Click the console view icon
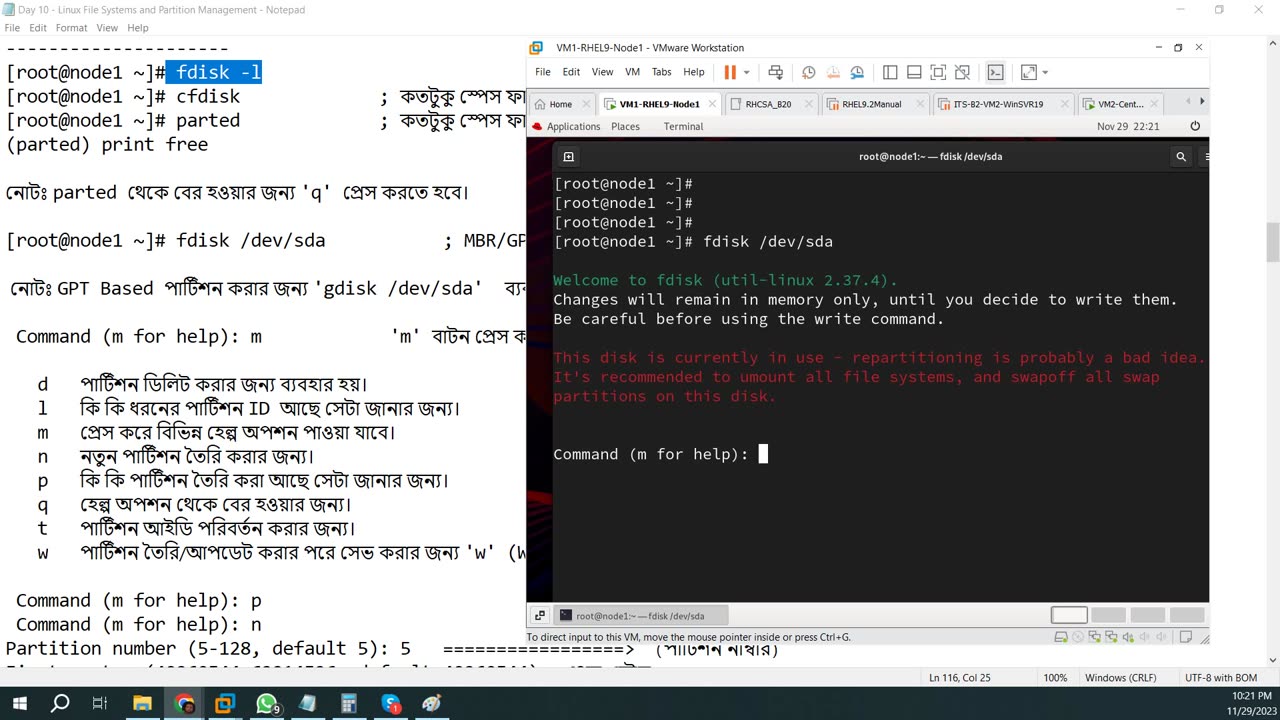The image size is (1280, 720). tap(995, 72)
